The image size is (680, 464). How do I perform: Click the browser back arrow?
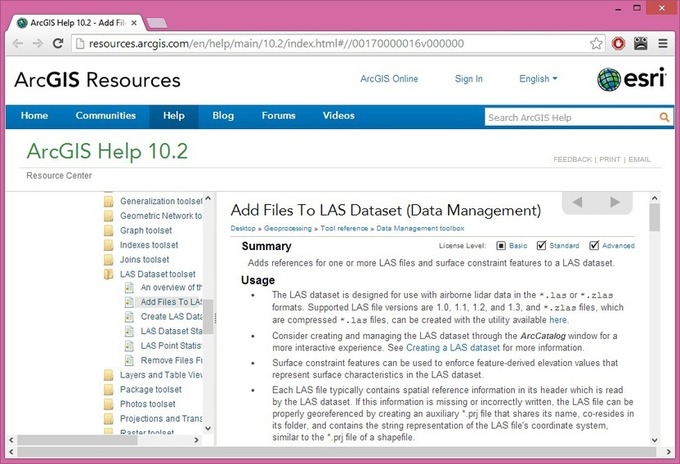pyautogui.click(x=17, y=44)
